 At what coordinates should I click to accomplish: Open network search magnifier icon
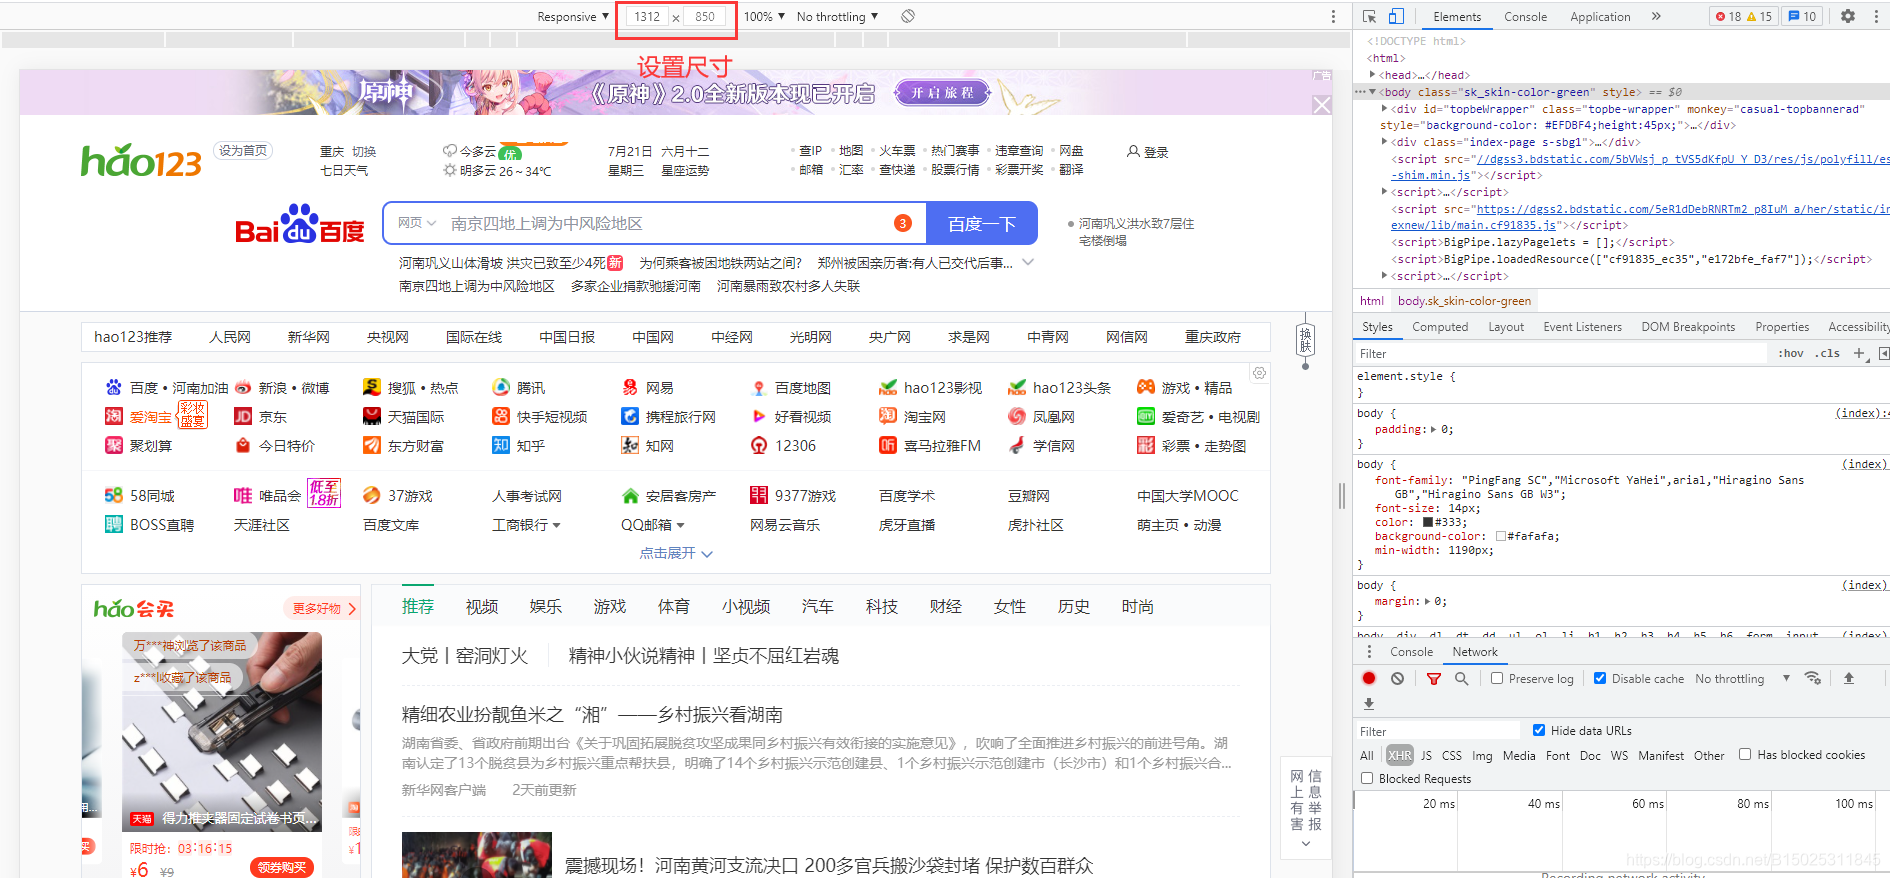point(1461,678)
